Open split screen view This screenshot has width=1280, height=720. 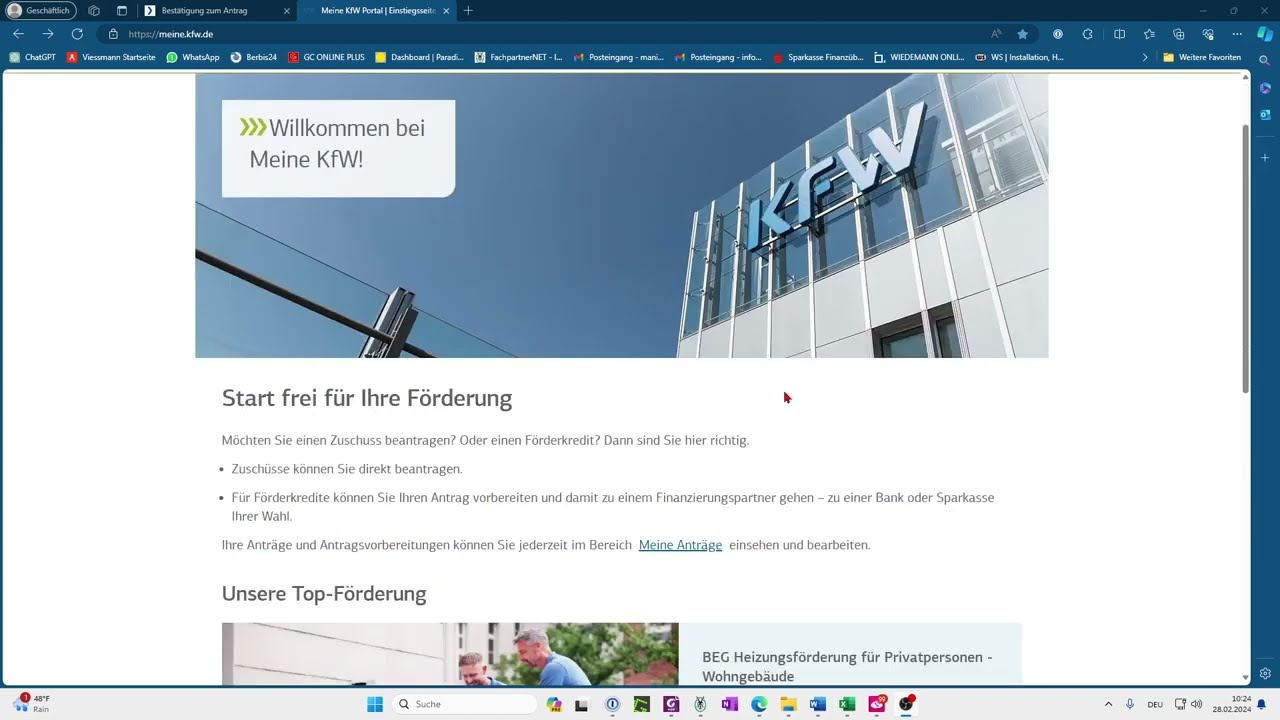point(1119,34)
